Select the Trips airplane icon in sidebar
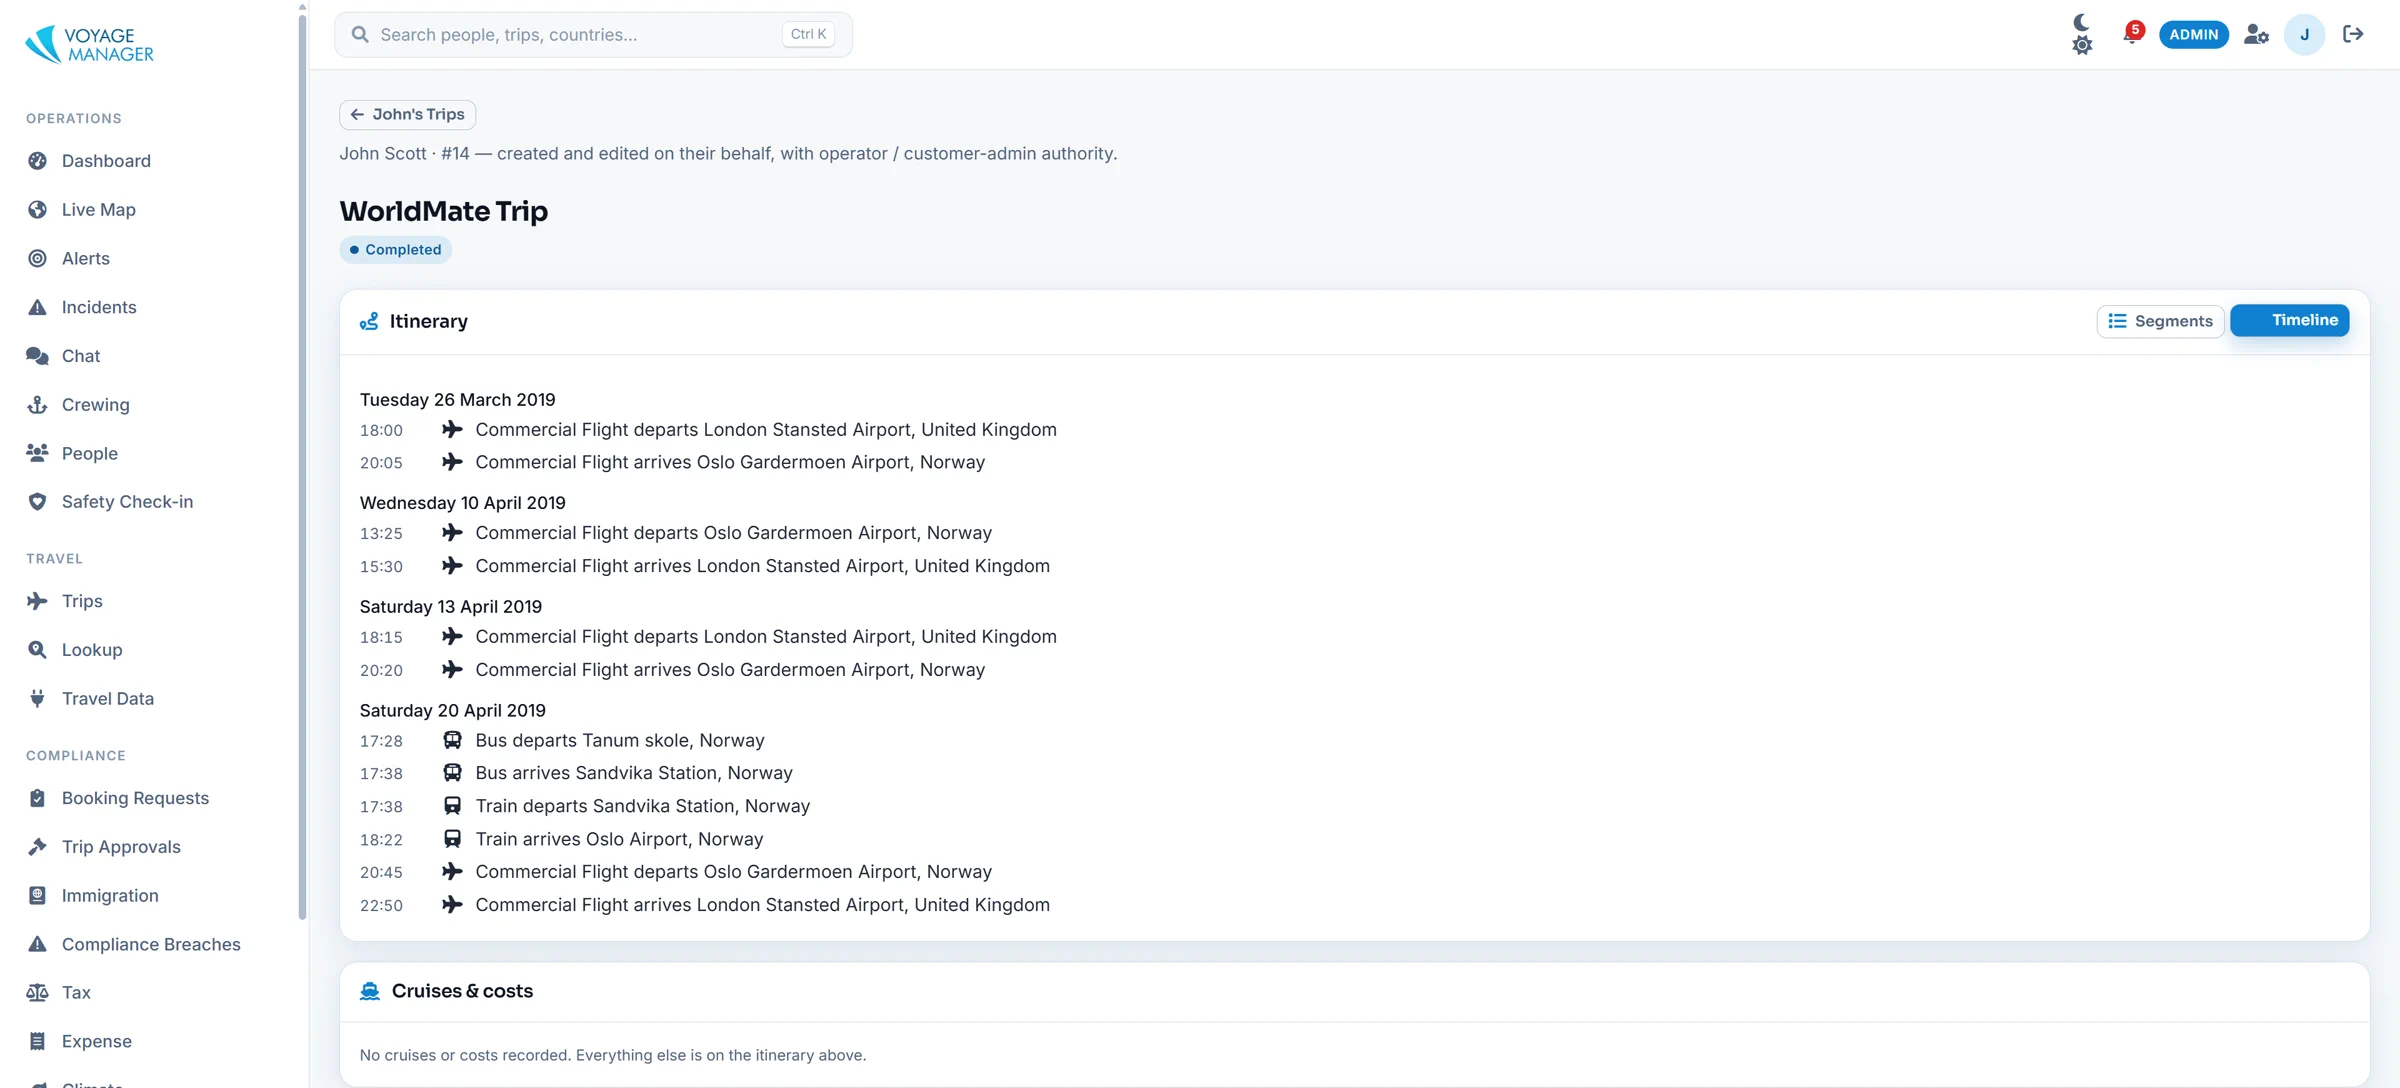The height and width of the screenshot is (1088, 2400). click(37, 601)
